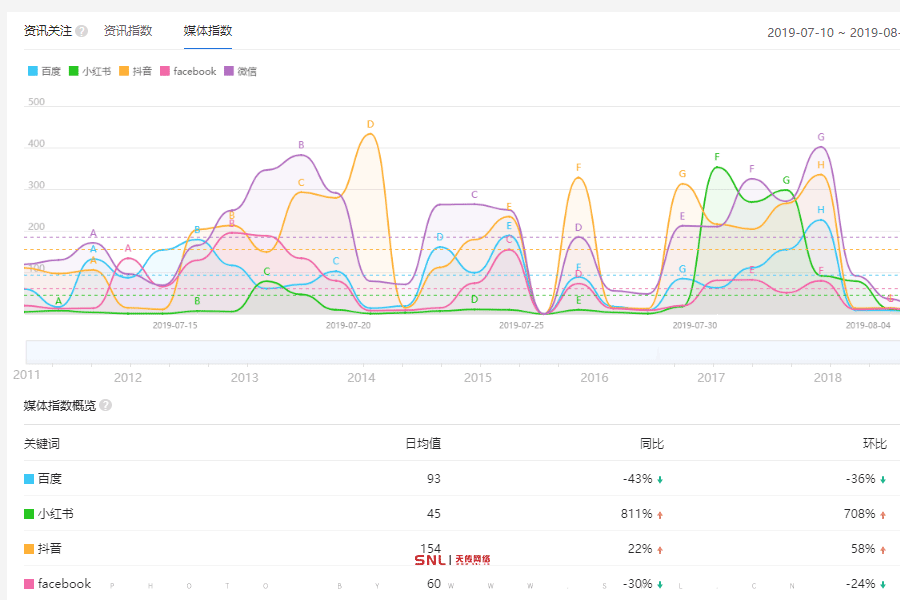900x600 pixels.
Task: Sort the table by the 日均值 column header
Action: (422, 443)
